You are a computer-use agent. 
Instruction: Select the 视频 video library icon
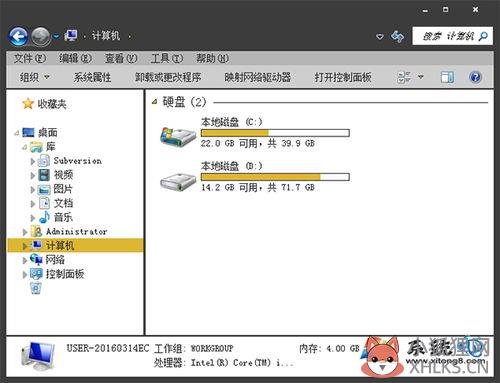[x=44, y=175]
